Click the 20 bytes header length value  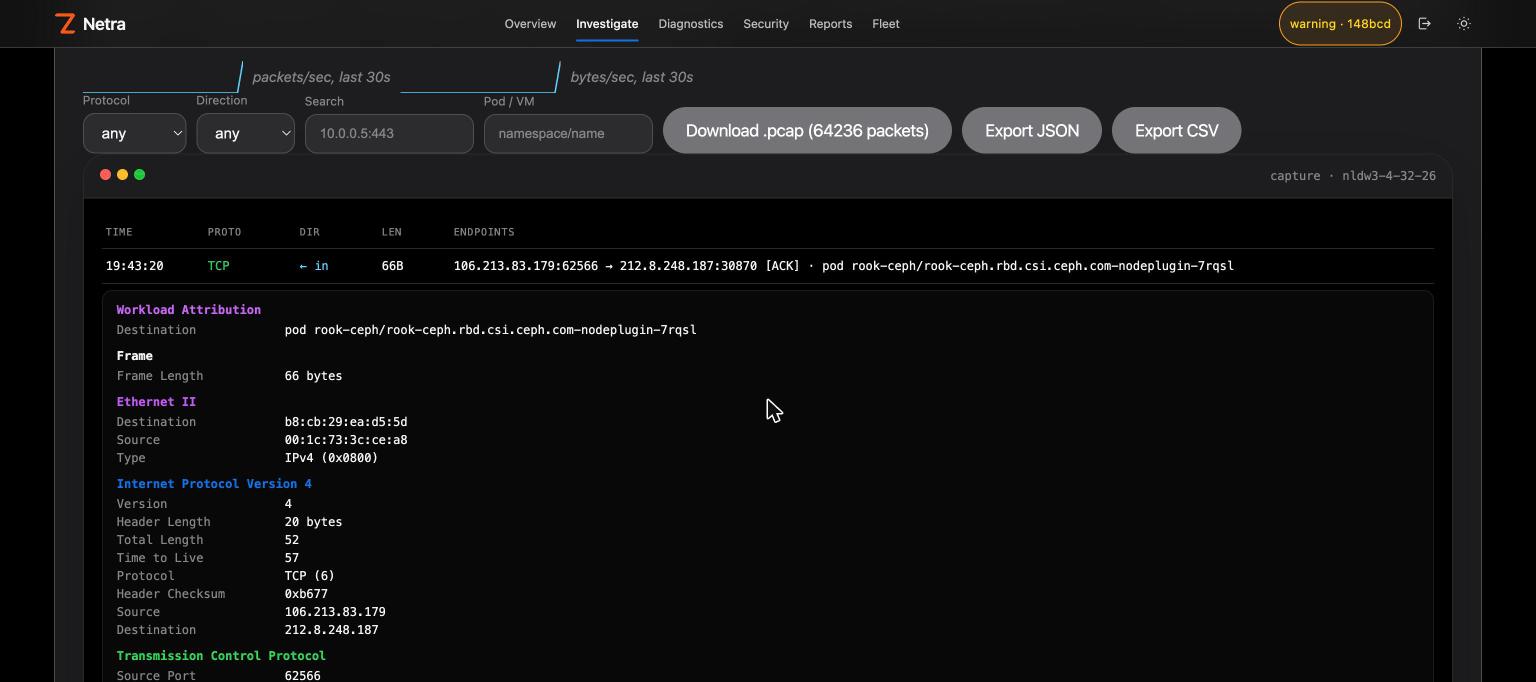pos(313,522)
